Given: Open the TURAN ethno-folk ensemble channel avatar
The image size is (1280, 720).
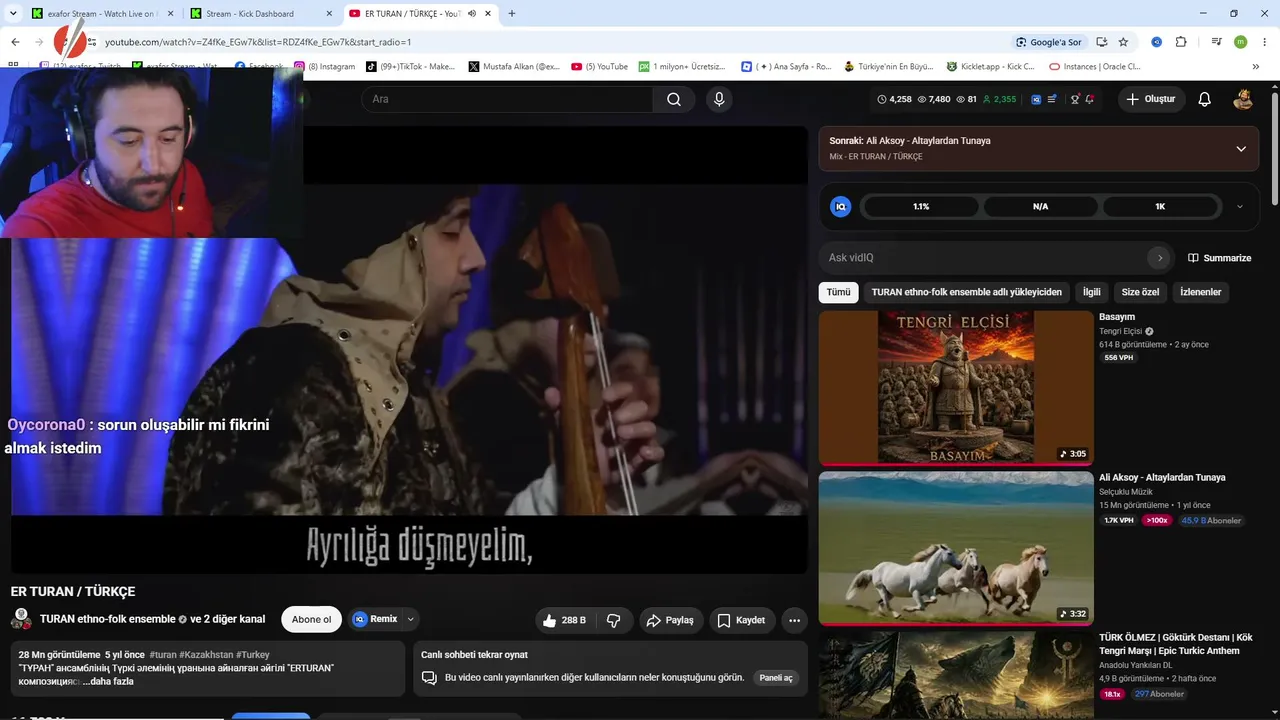Looking at the screenshot, I should (21, 619).
